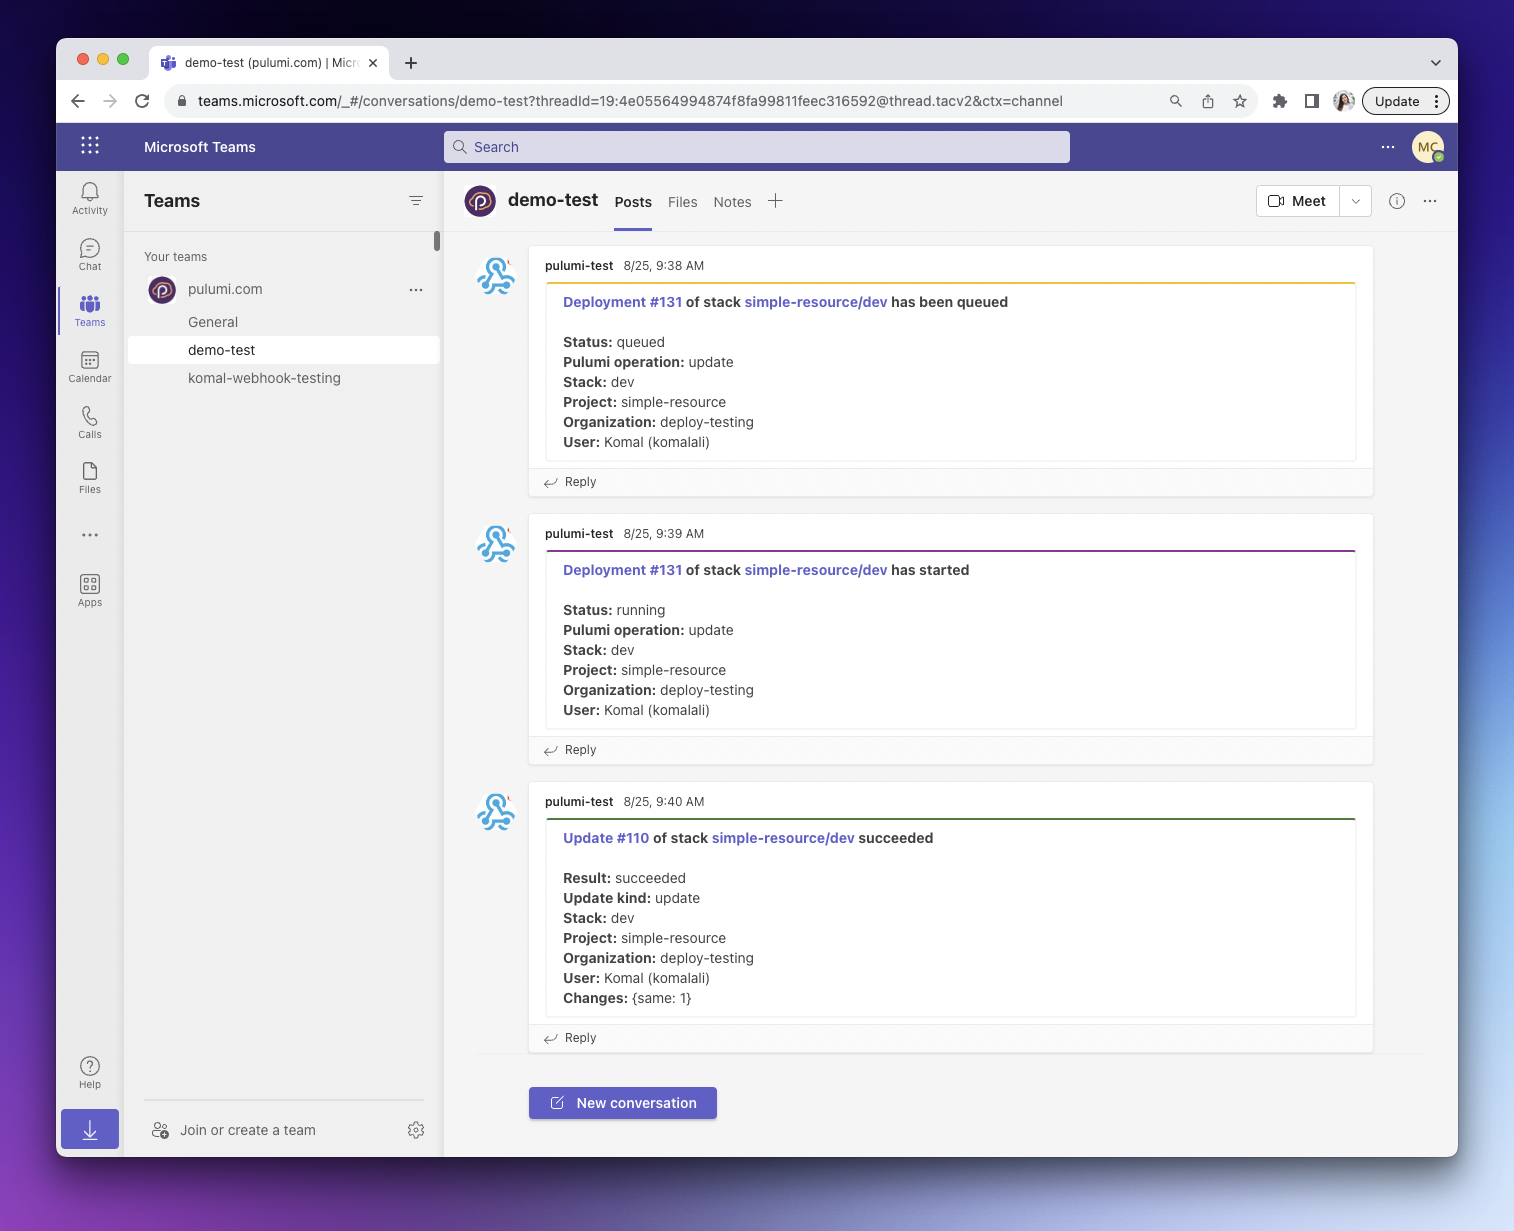
Task: Open Deployment #131 link in queued post
Action: pos(622,302)
